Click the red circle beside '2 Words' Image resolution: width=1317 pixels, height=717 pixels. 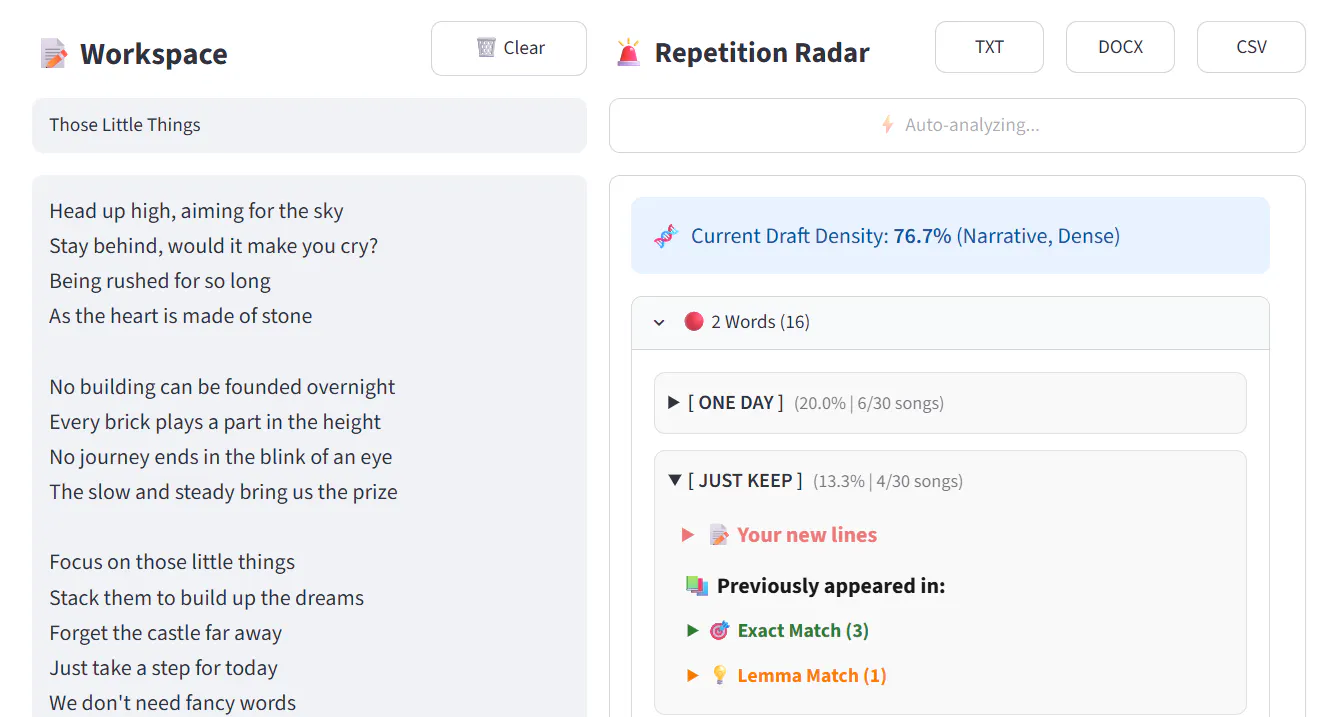point(693,321)
